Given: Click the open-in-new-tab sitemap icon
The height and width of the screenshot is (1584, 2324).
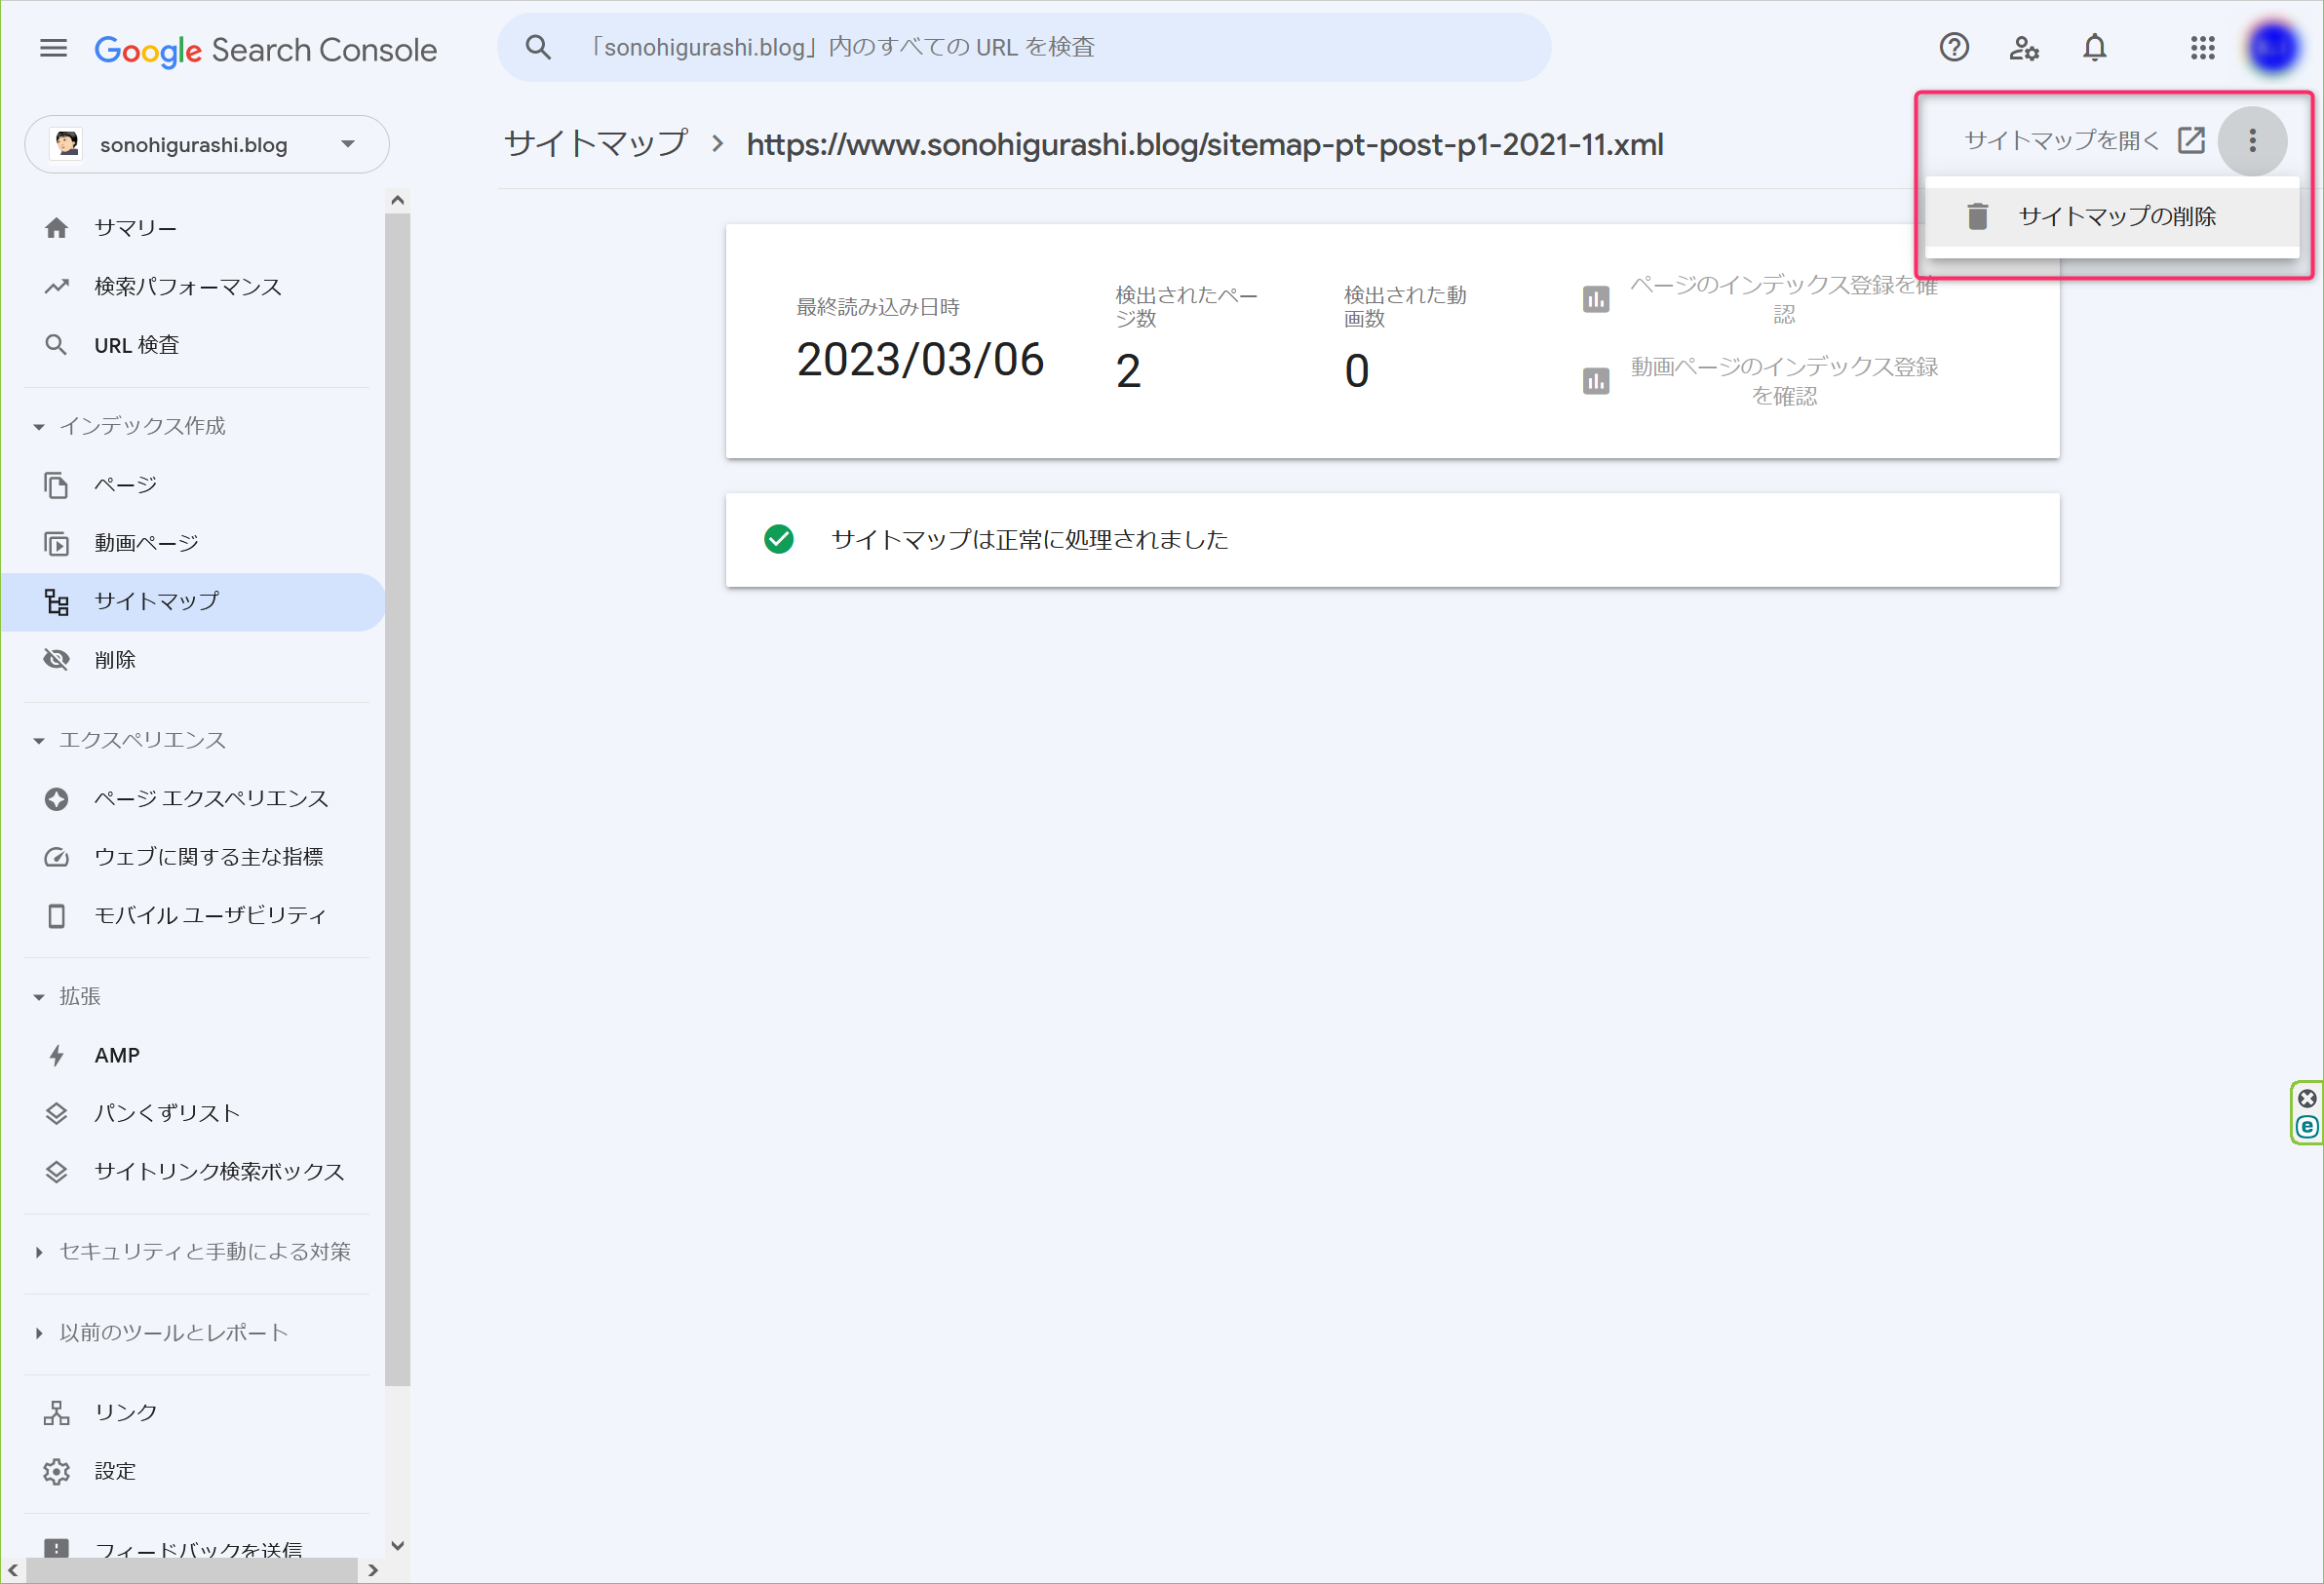Looking at the screenshot, I should pos(2190,140).
